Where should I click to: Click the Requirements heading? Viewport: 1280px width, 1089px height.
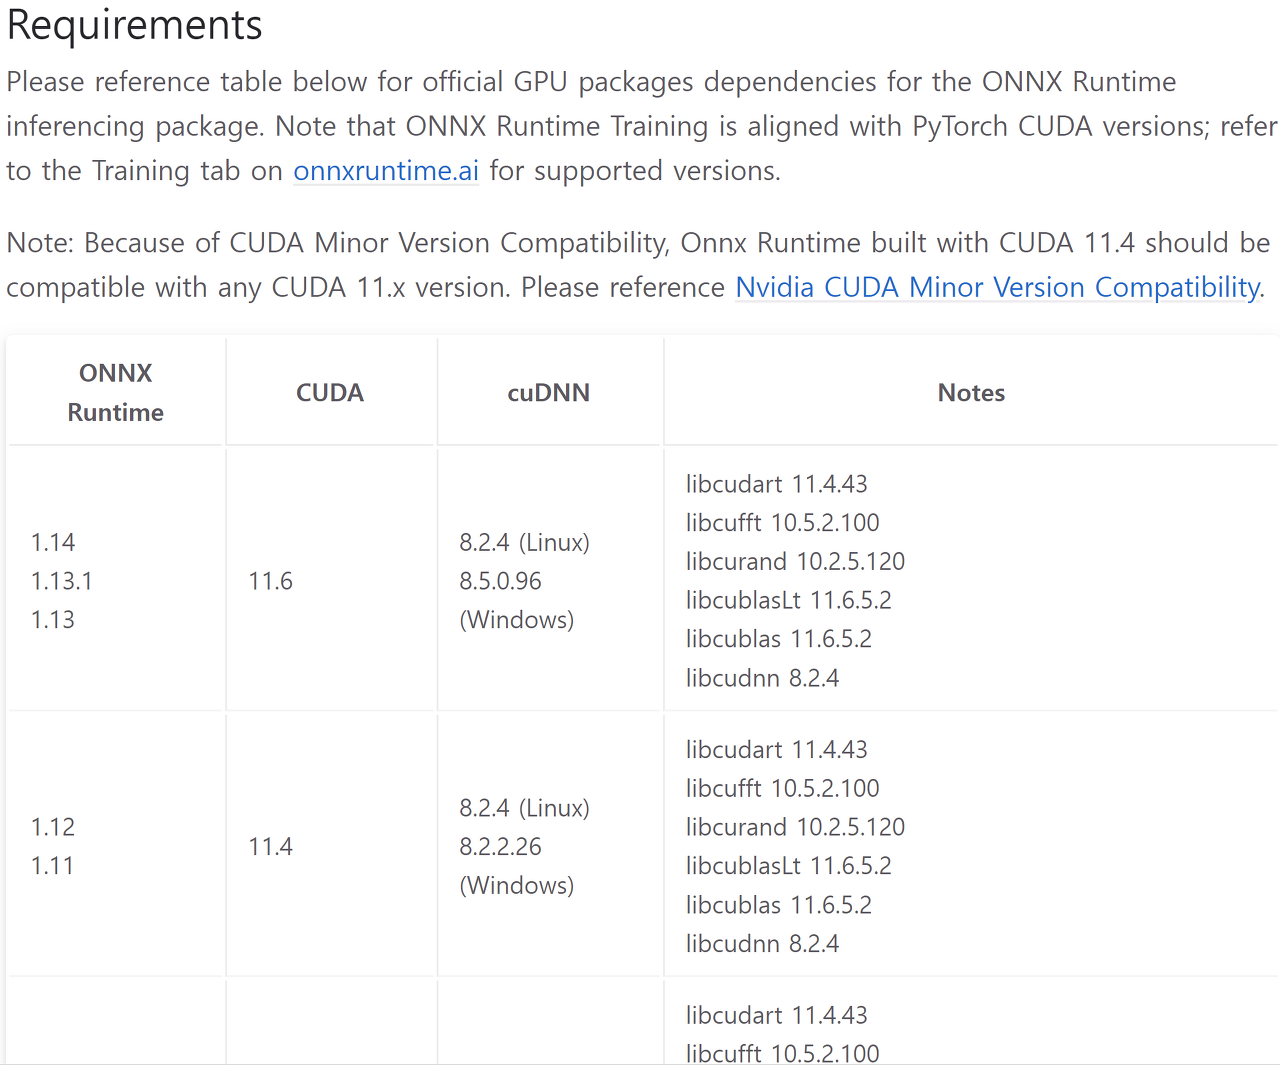tap(134, 25)
